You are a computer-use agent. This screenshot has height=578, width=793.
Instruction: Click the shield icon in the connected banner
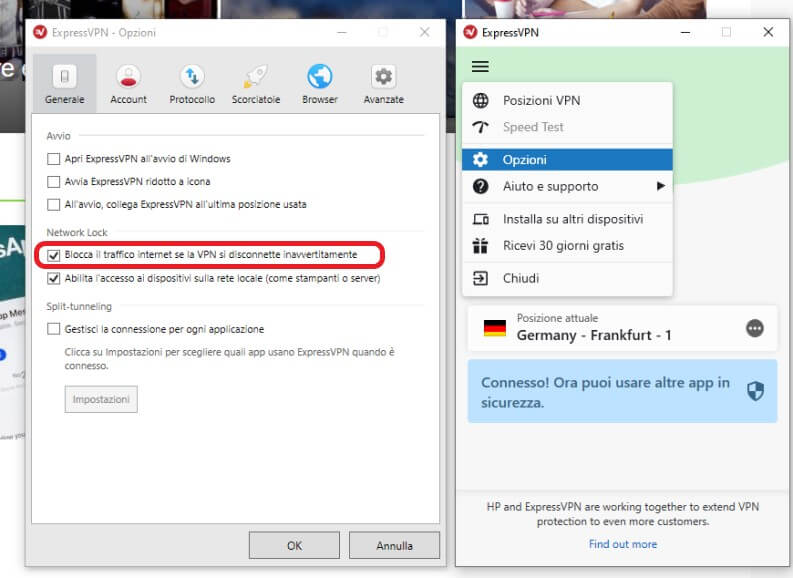point(755,391)
